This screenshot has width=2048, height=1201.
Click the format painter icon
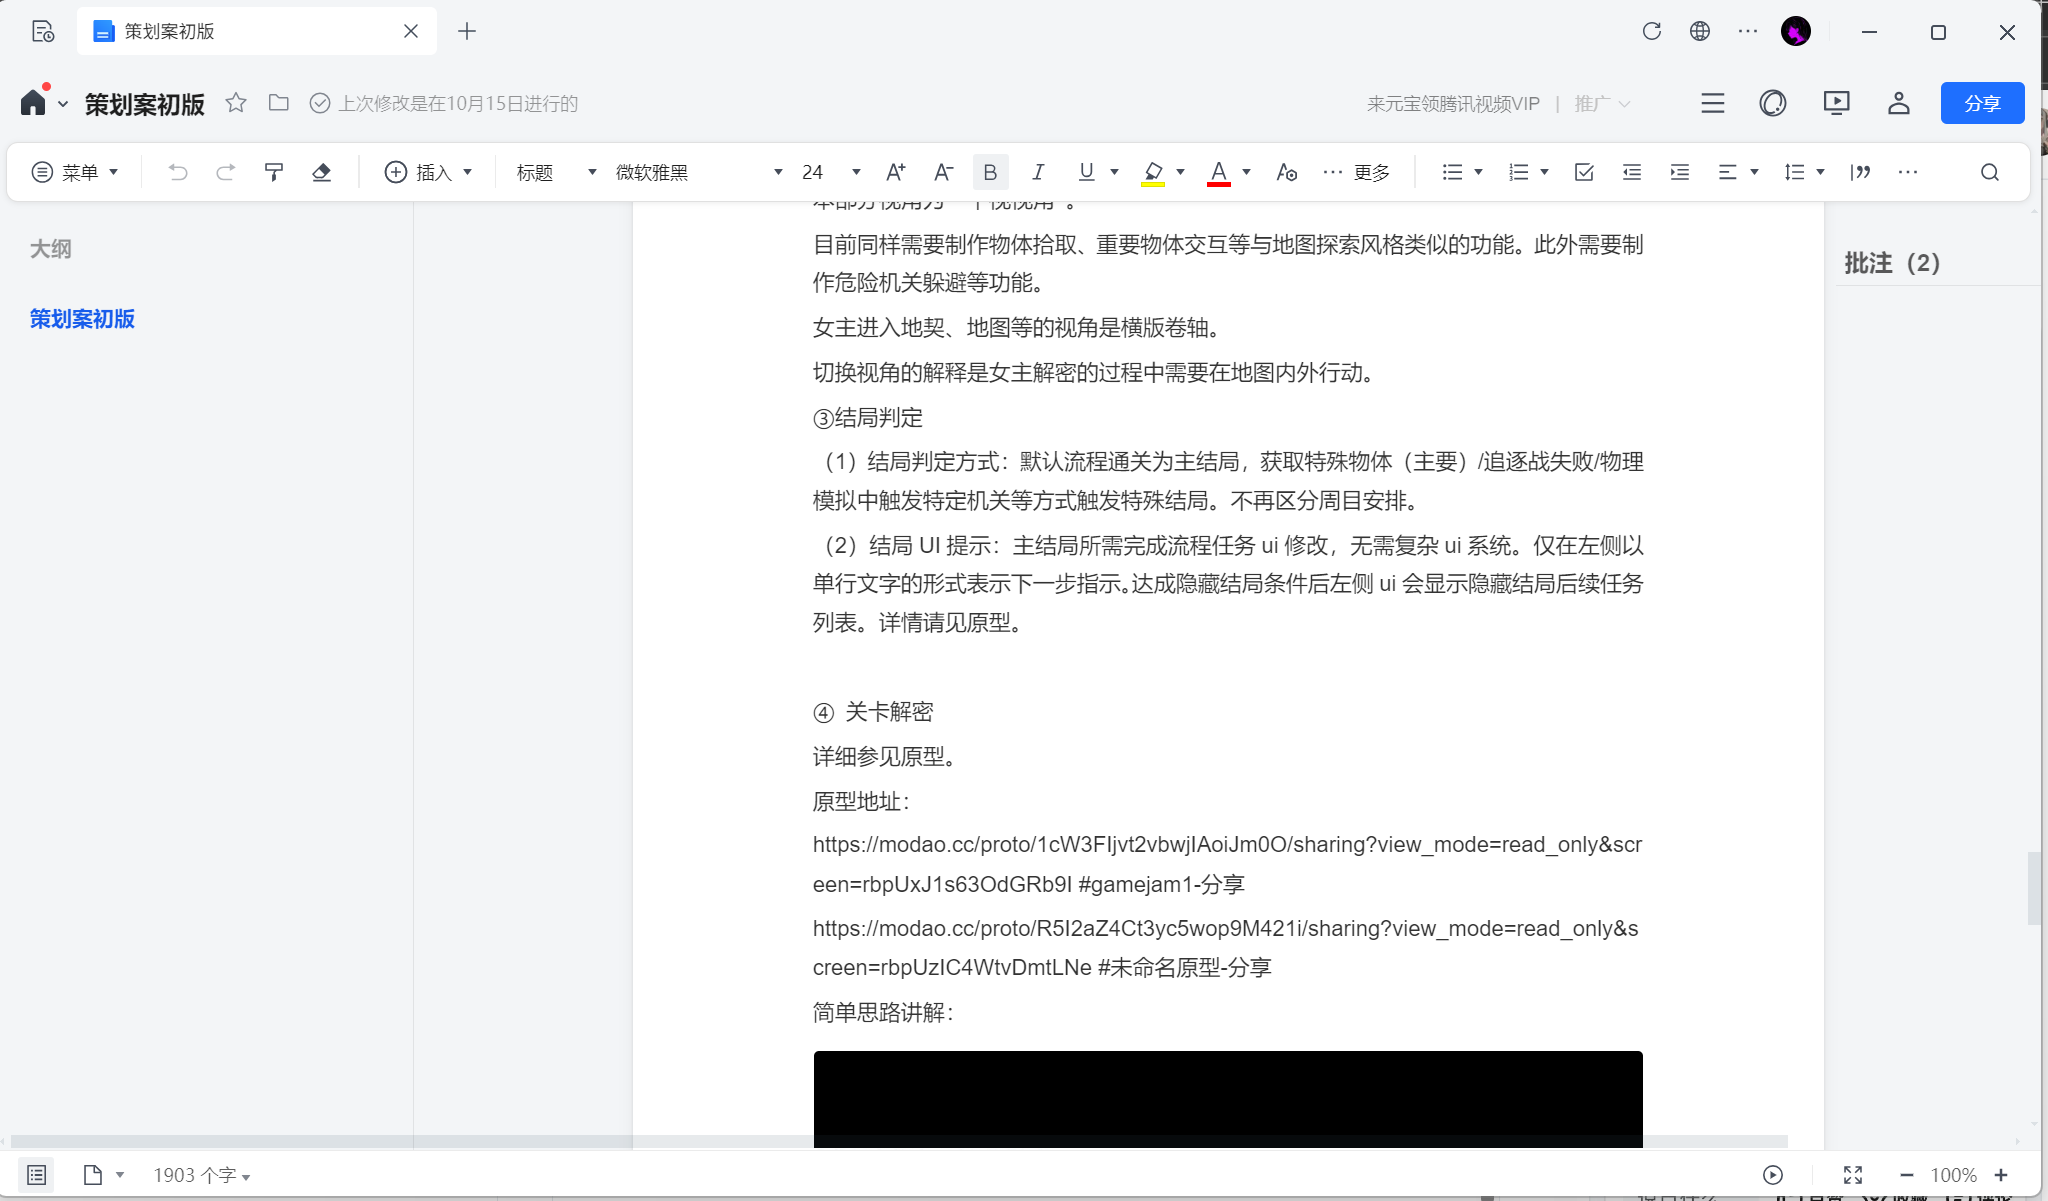(273, 172)
